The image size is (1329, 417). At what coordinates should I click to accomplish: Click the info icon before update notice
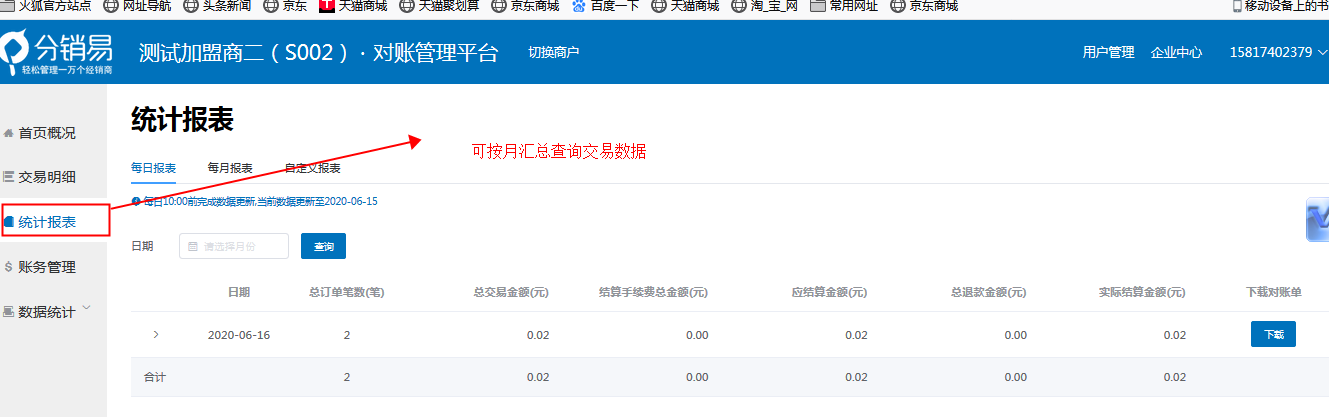click(136, 202)
